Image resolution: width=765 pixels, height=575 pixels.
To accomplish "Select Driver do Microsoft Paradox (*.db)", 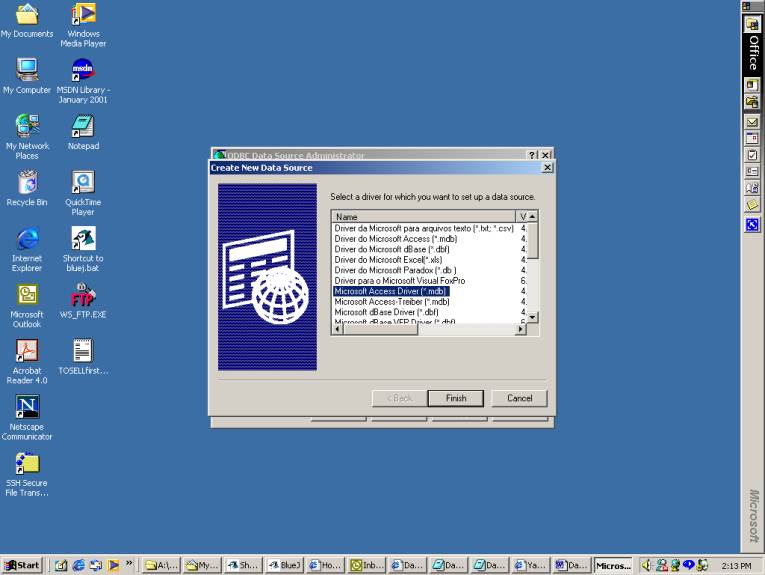I will pyautogui.click(x=395, y=270).
